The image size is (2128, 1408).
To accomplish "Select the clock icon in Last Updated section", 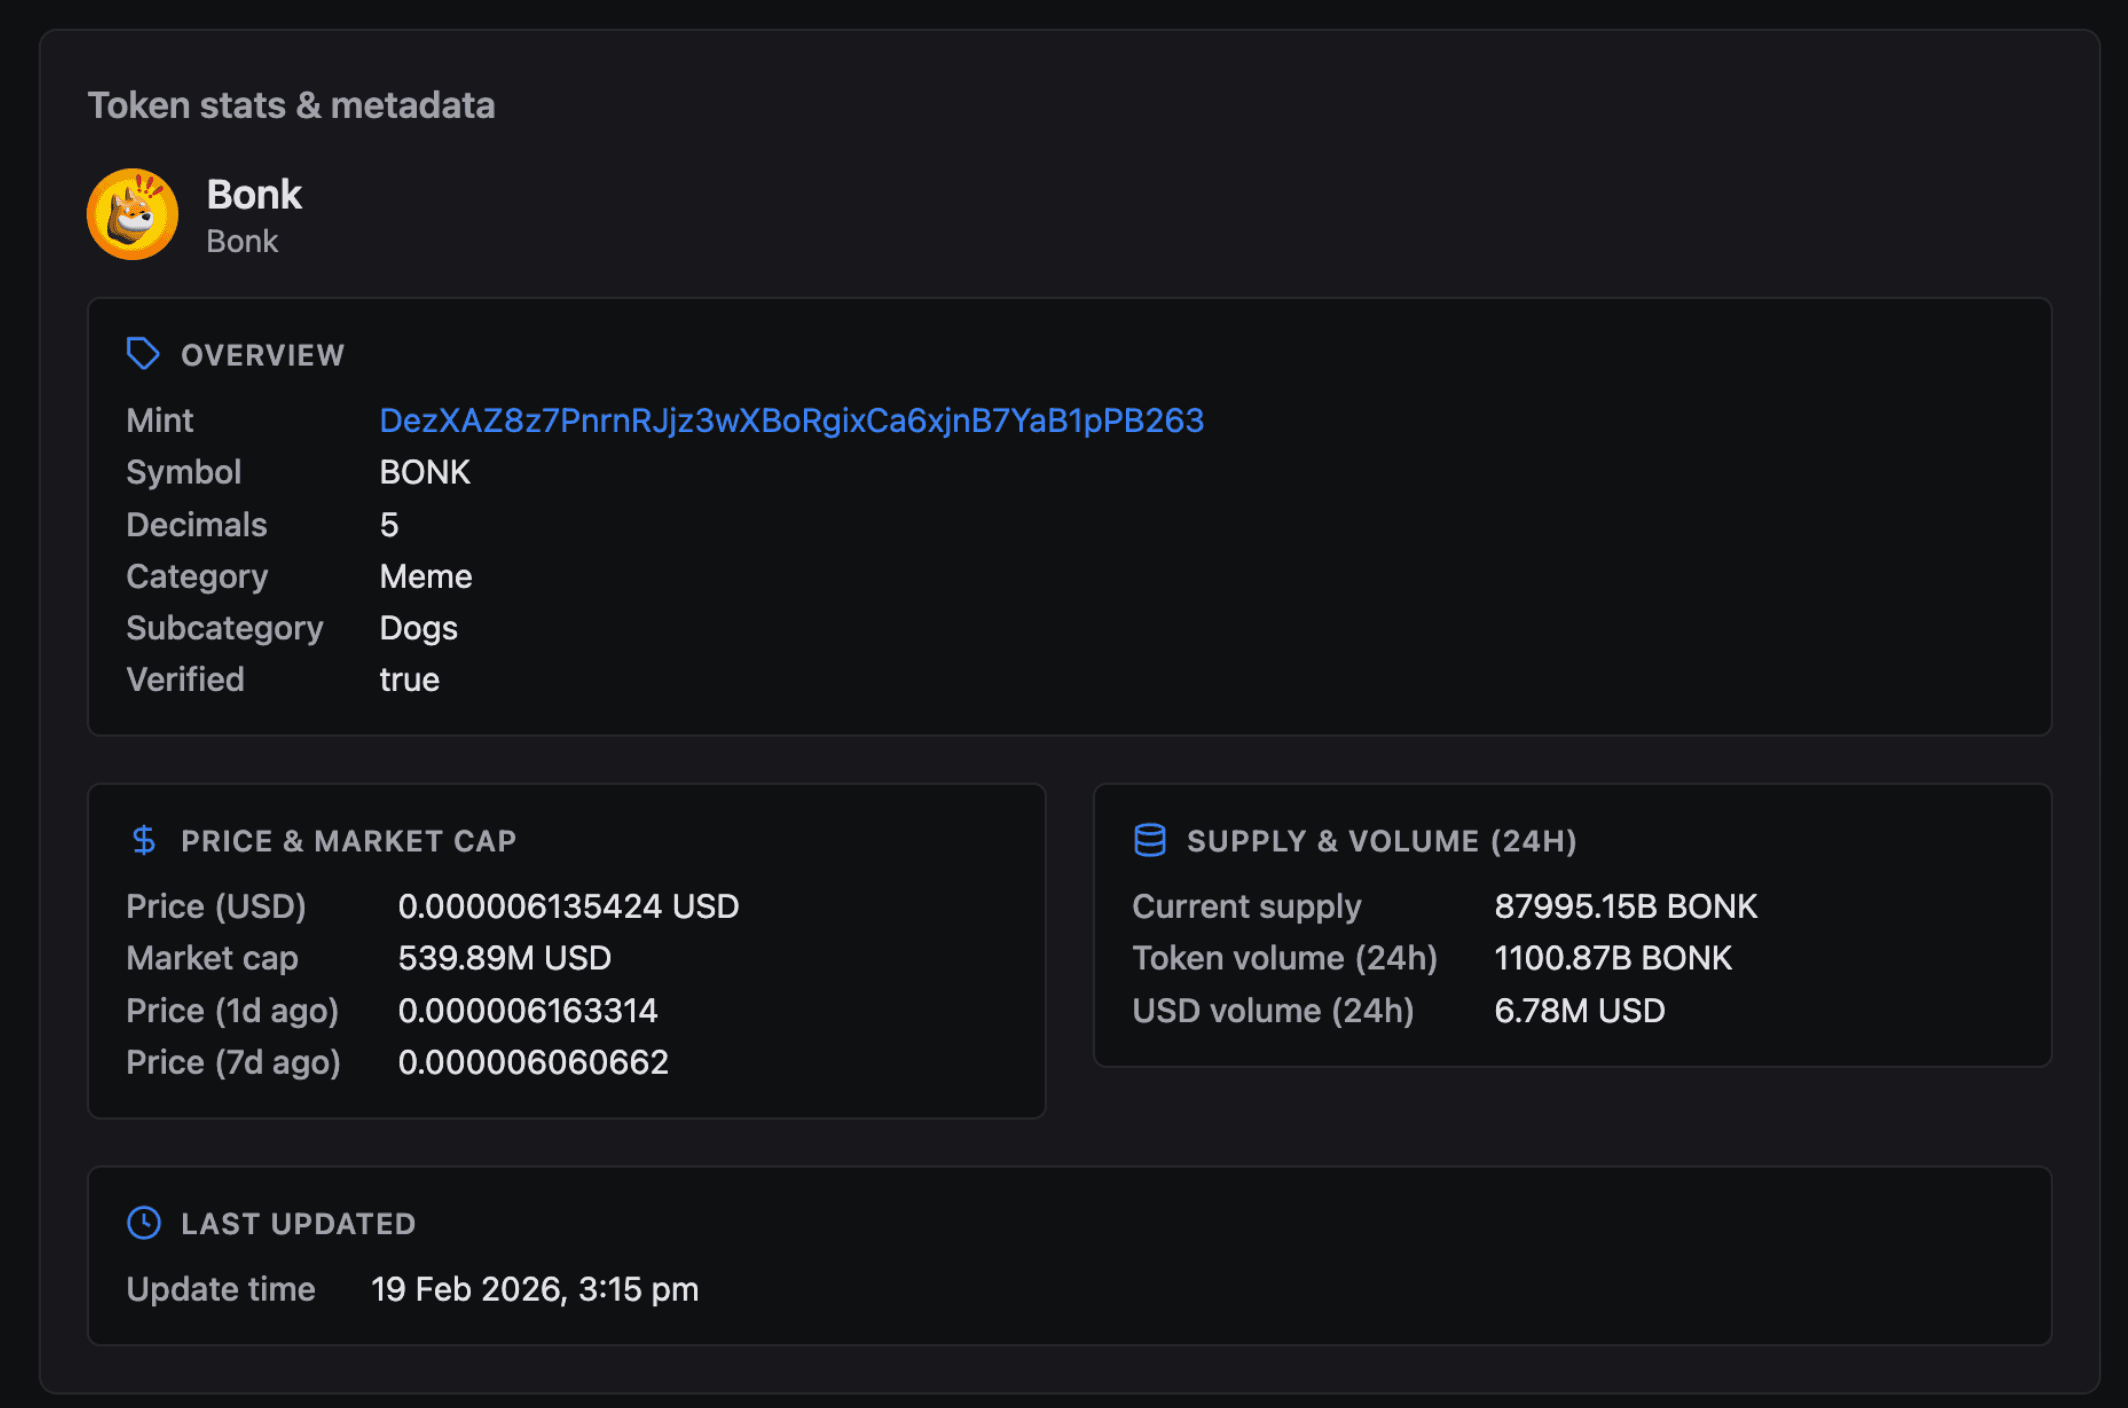I will 143,1222.
